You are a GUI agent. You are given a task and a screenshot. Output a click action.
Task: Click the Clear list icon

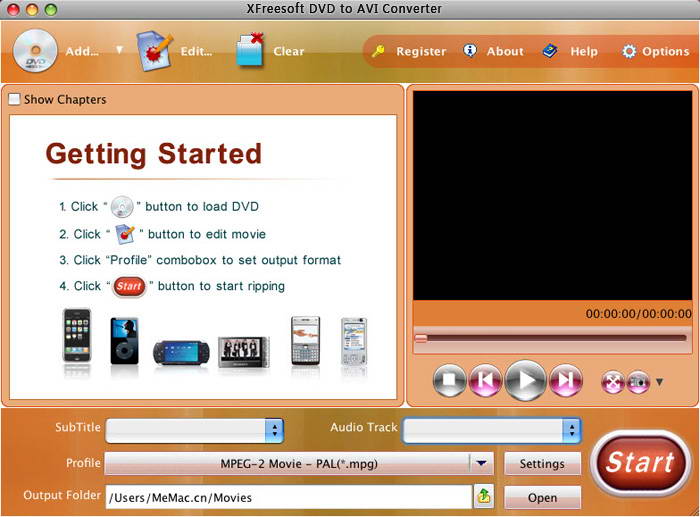pos(250,50)
